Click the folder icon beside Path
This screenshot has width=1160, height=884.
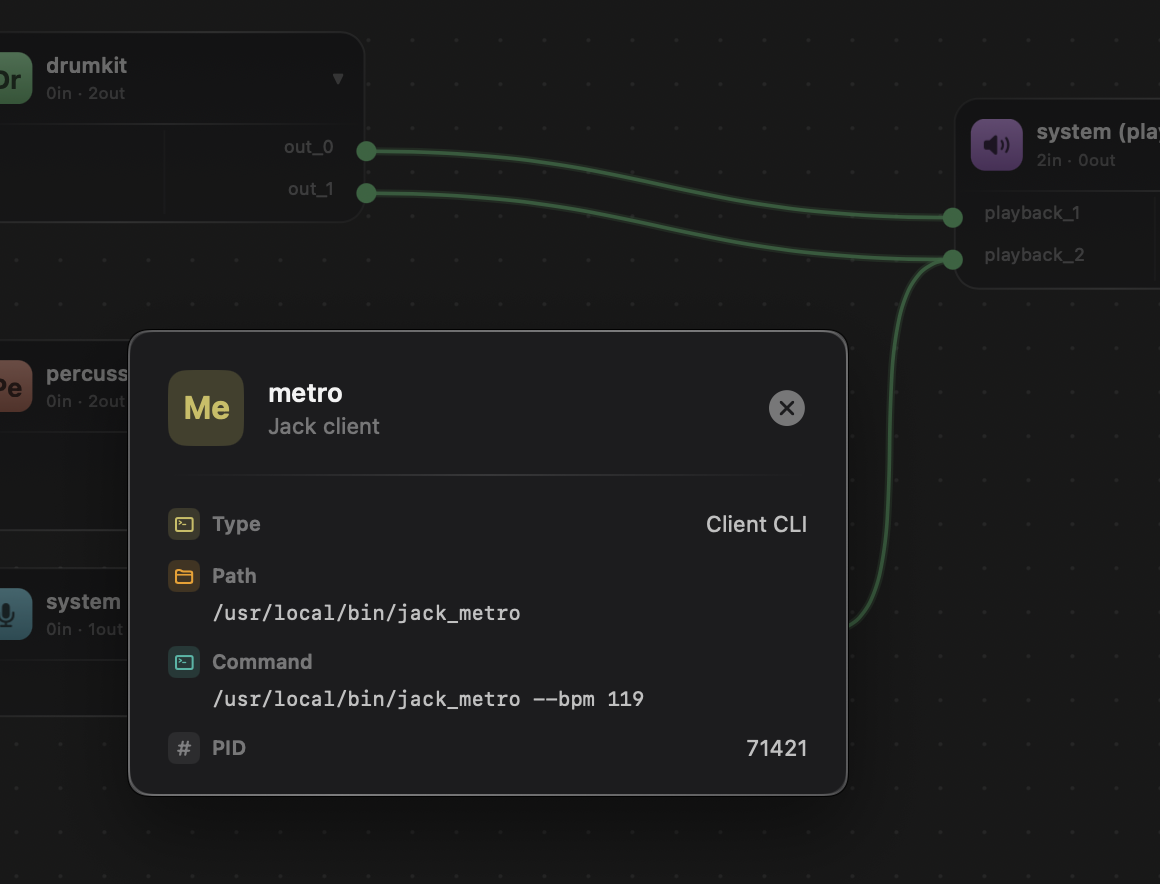click(184, 576)
